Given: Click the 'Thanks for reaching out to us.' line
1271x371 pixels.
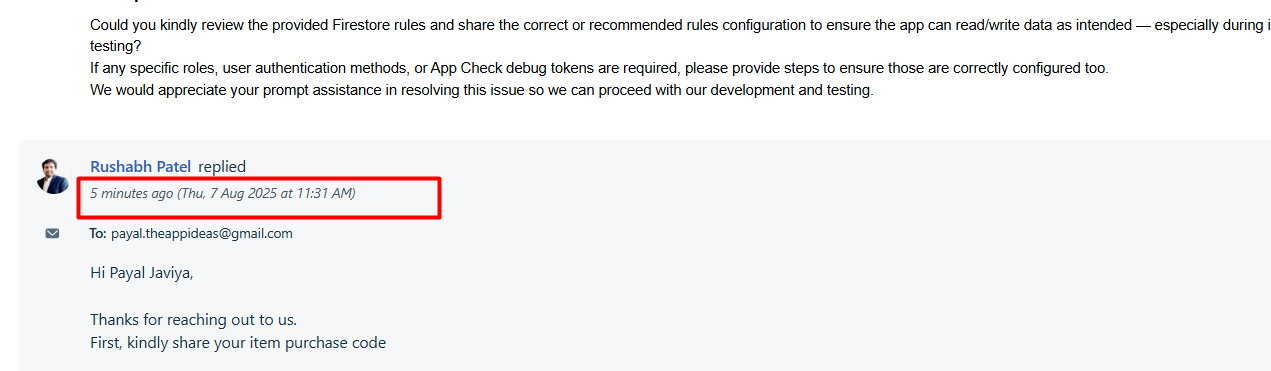Looking at the screenshot, I should (193, 320).
